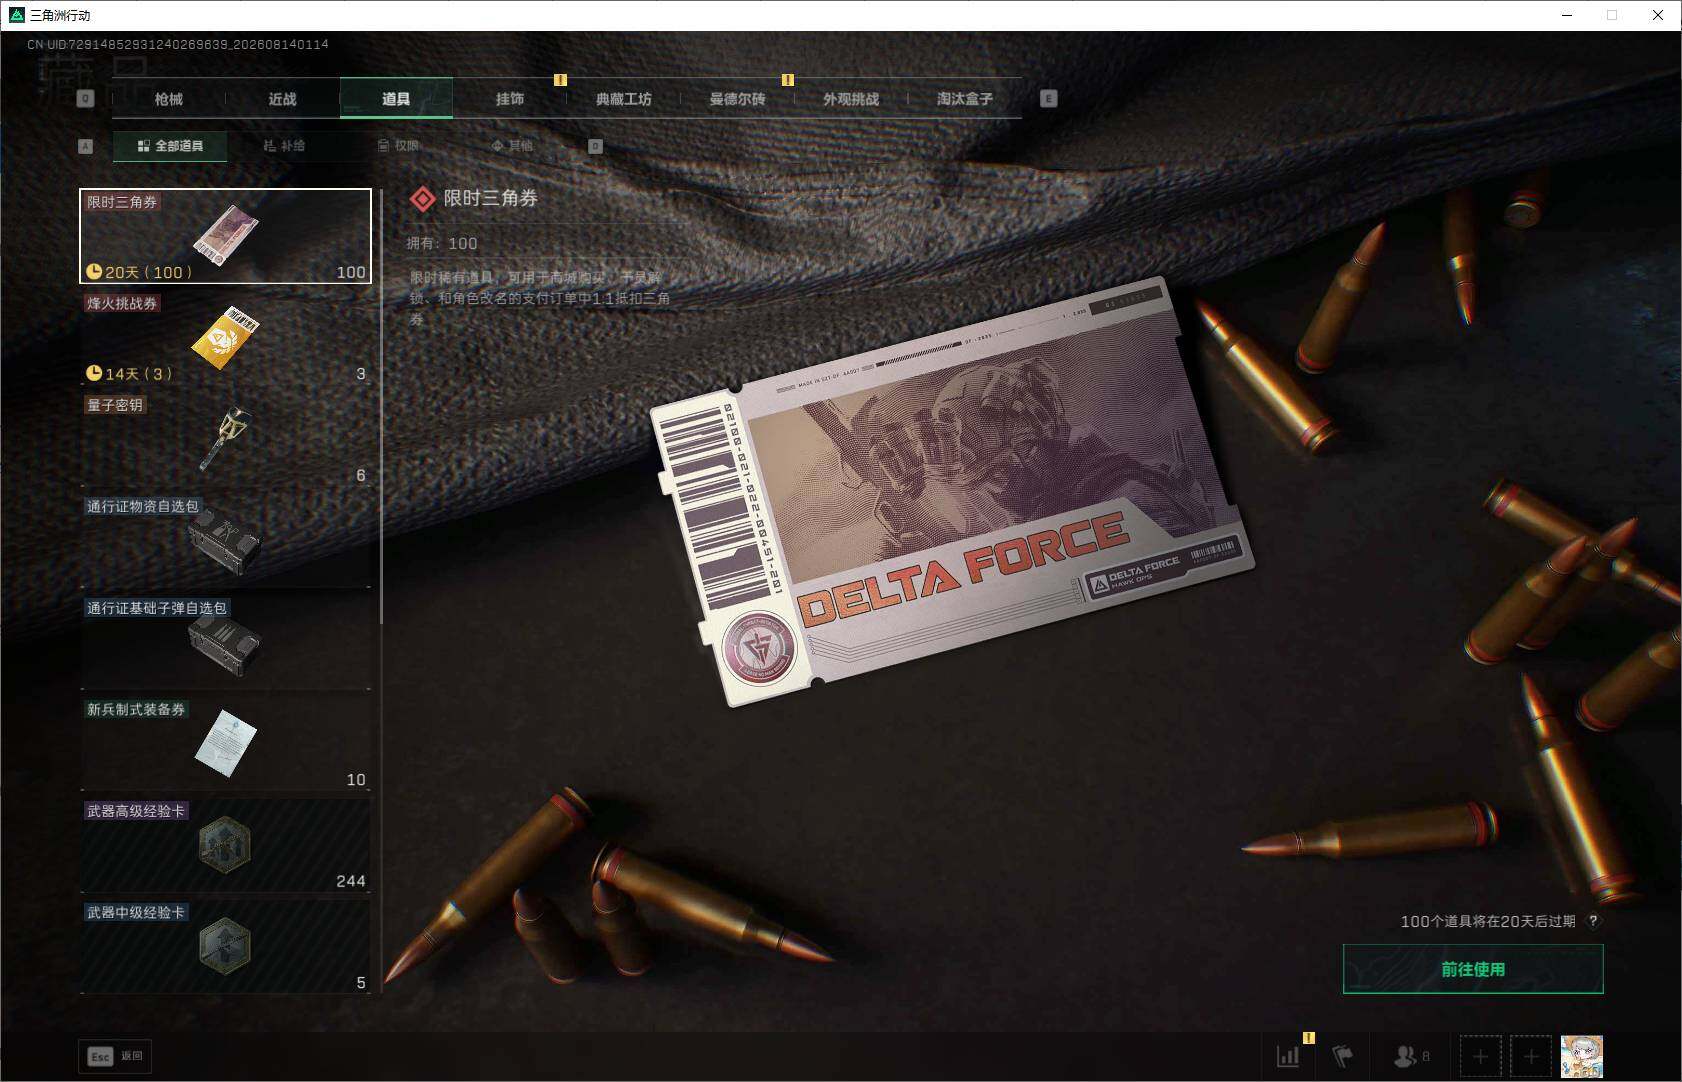Select the 道具 tab

click(x=396, y=99)
